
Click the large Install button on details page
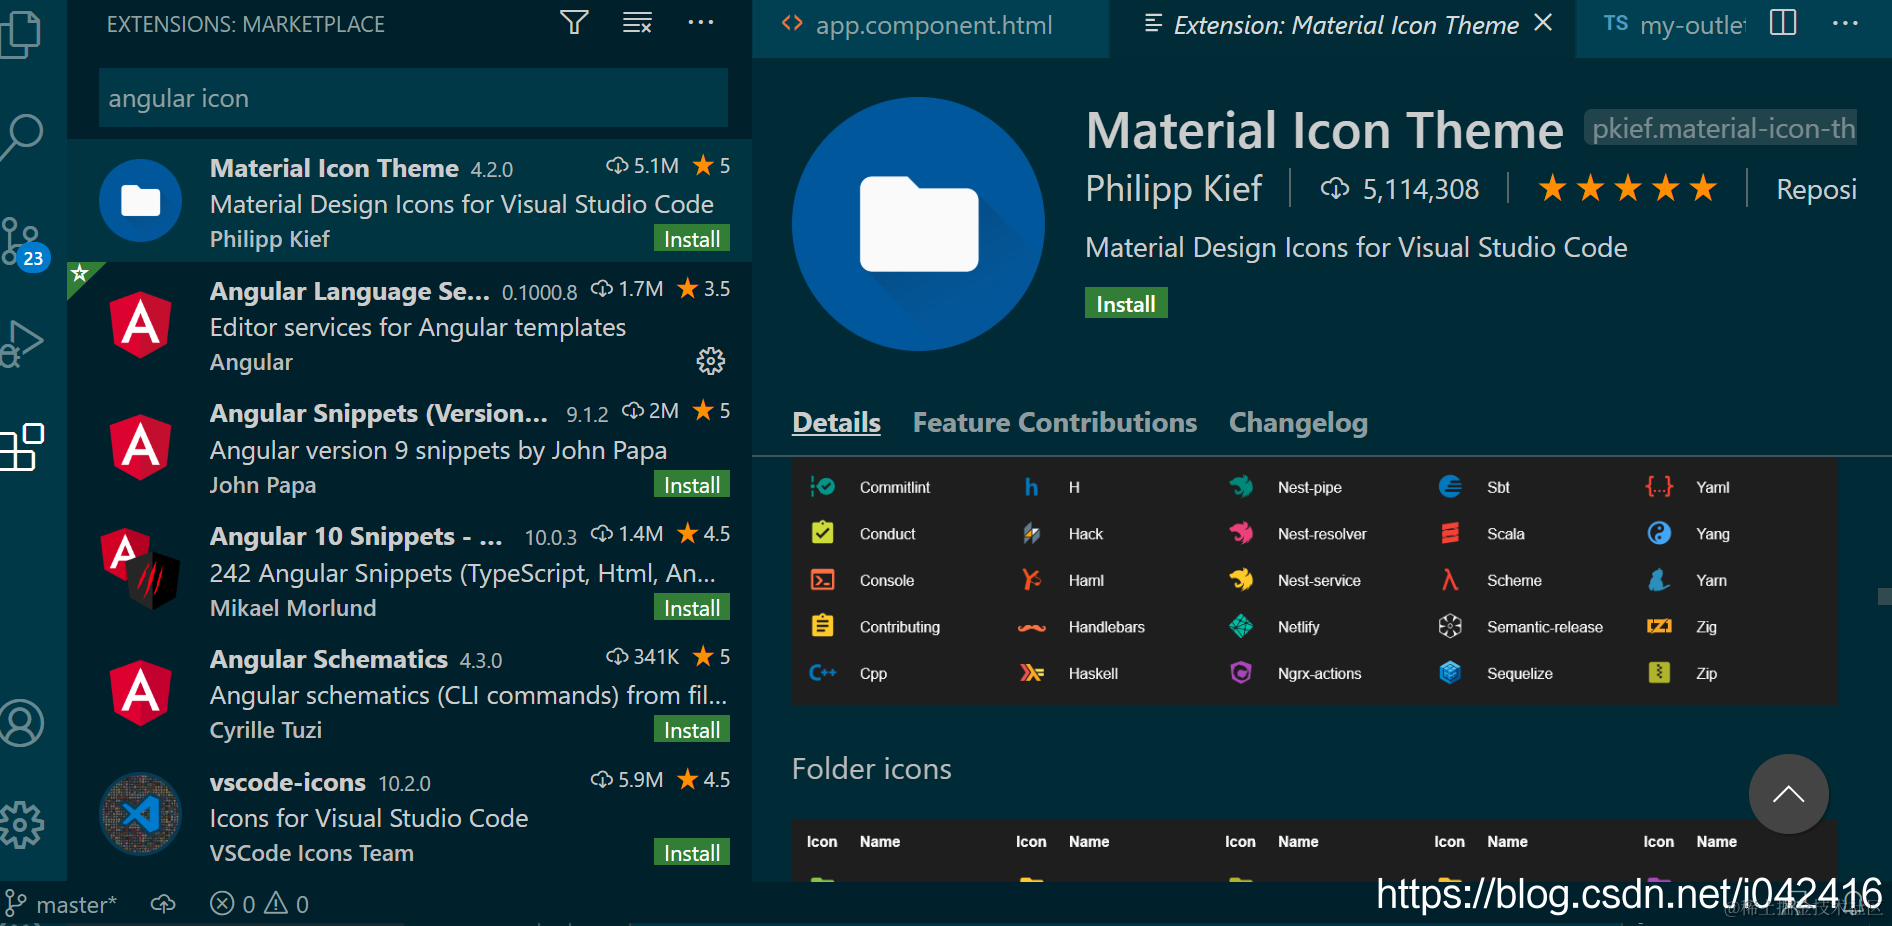(1126, 304)
